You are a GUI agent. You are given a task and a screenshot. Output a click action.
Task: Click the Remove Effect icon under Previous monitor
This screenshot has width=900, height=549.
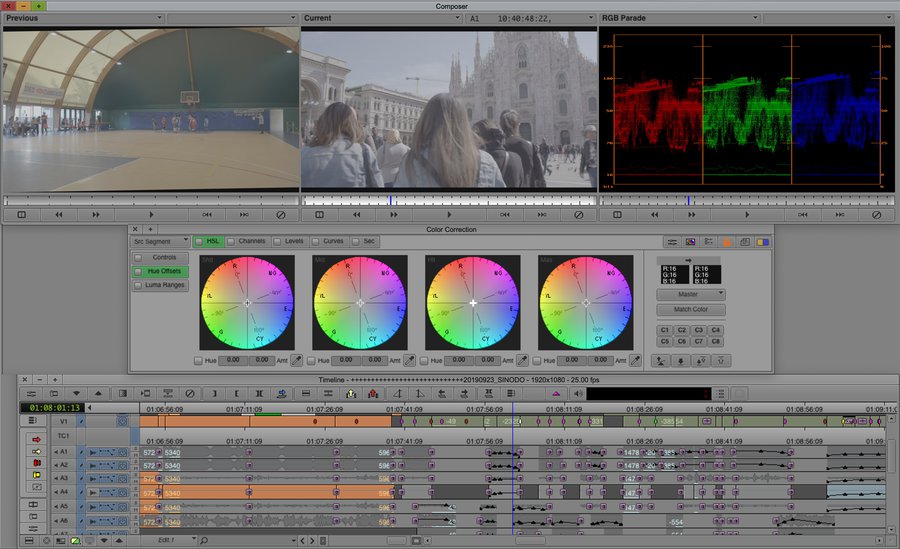coord(280,215)
